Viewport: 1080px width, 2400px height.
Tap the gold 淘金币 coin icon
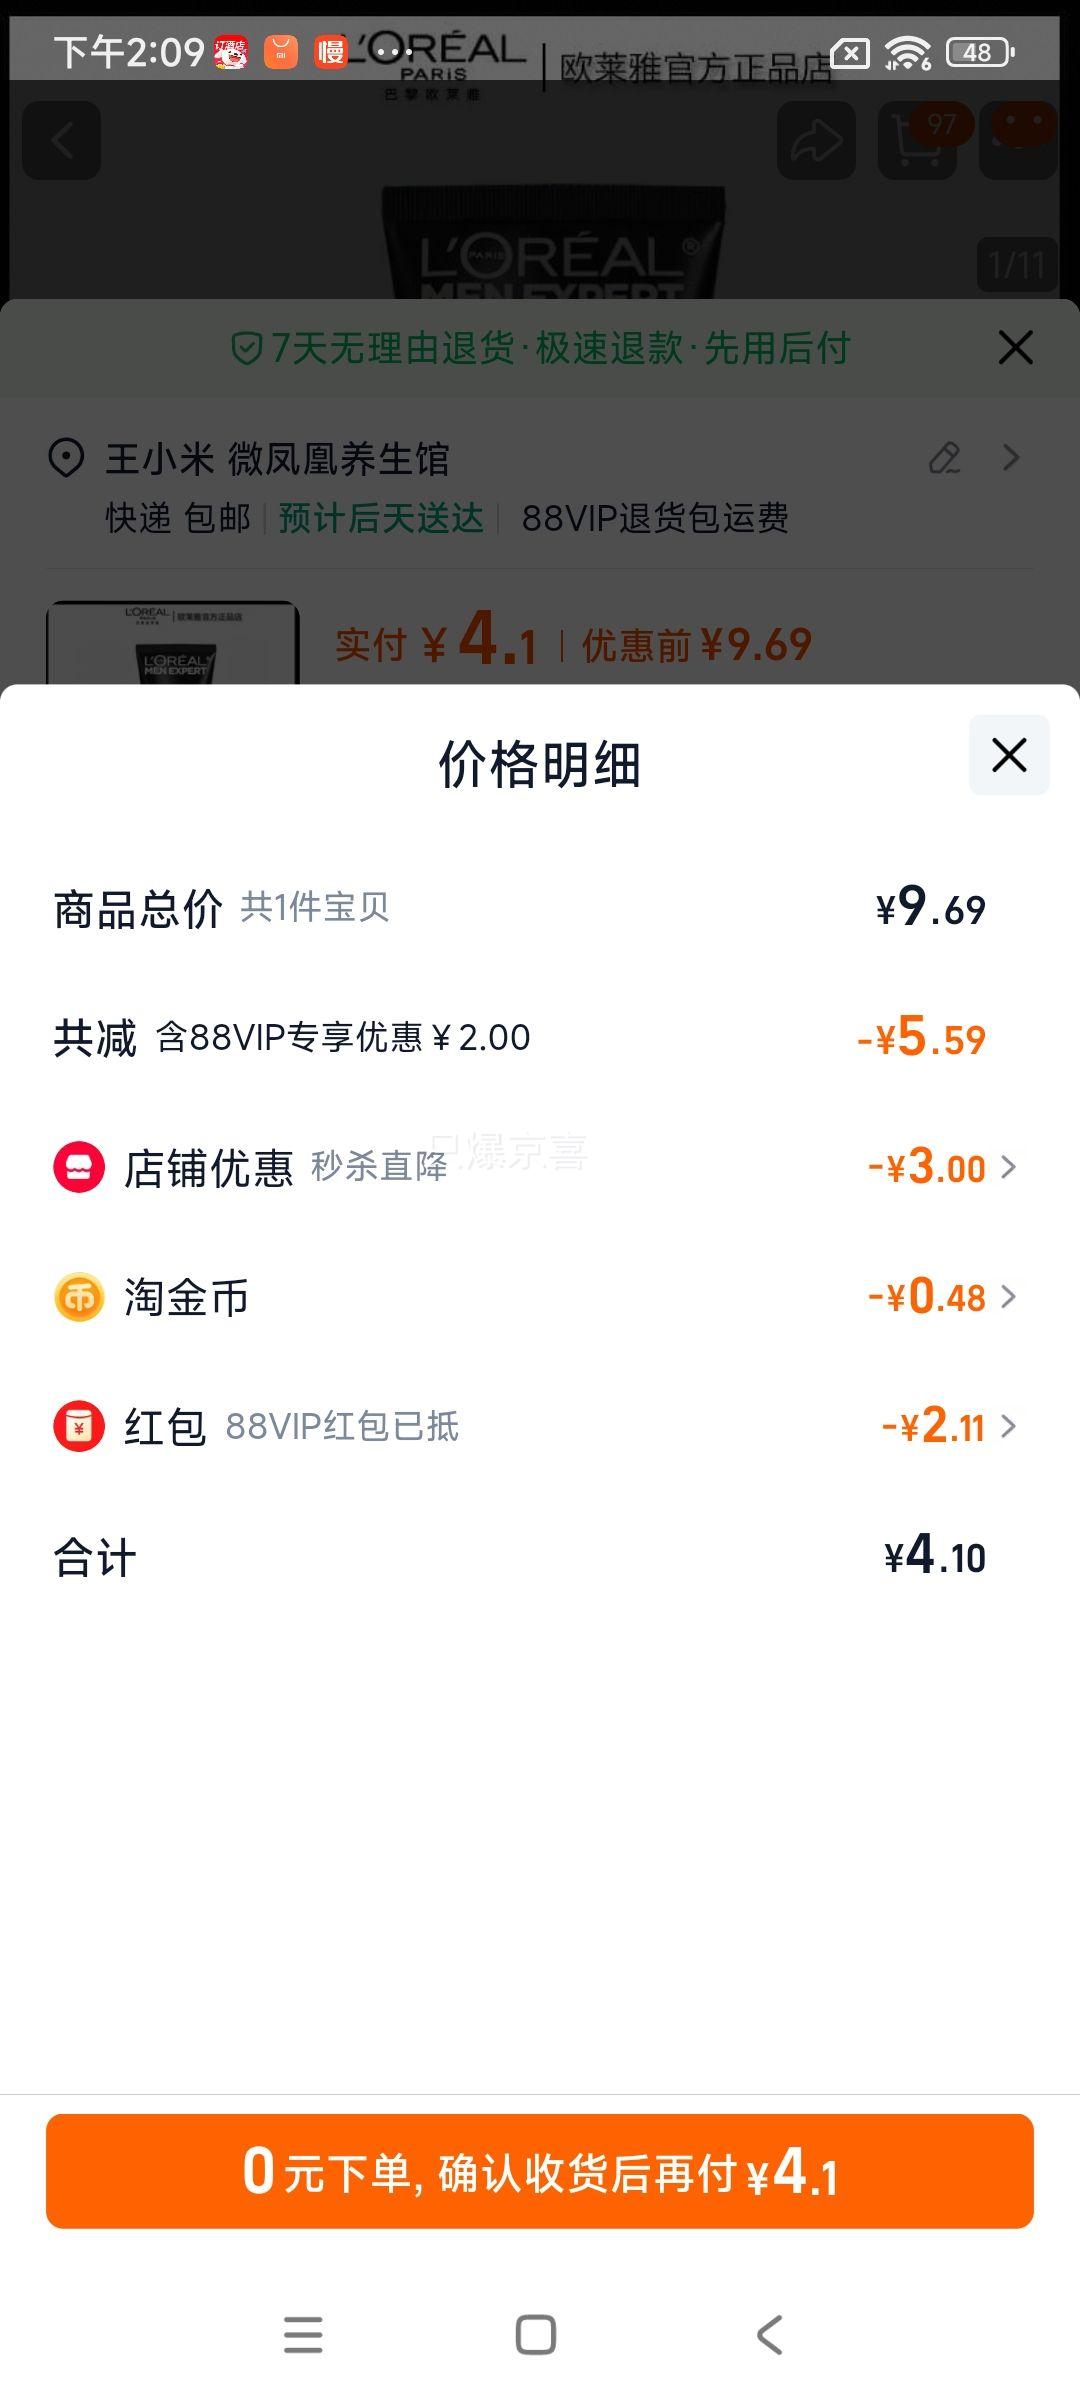tap(79, 1297)
